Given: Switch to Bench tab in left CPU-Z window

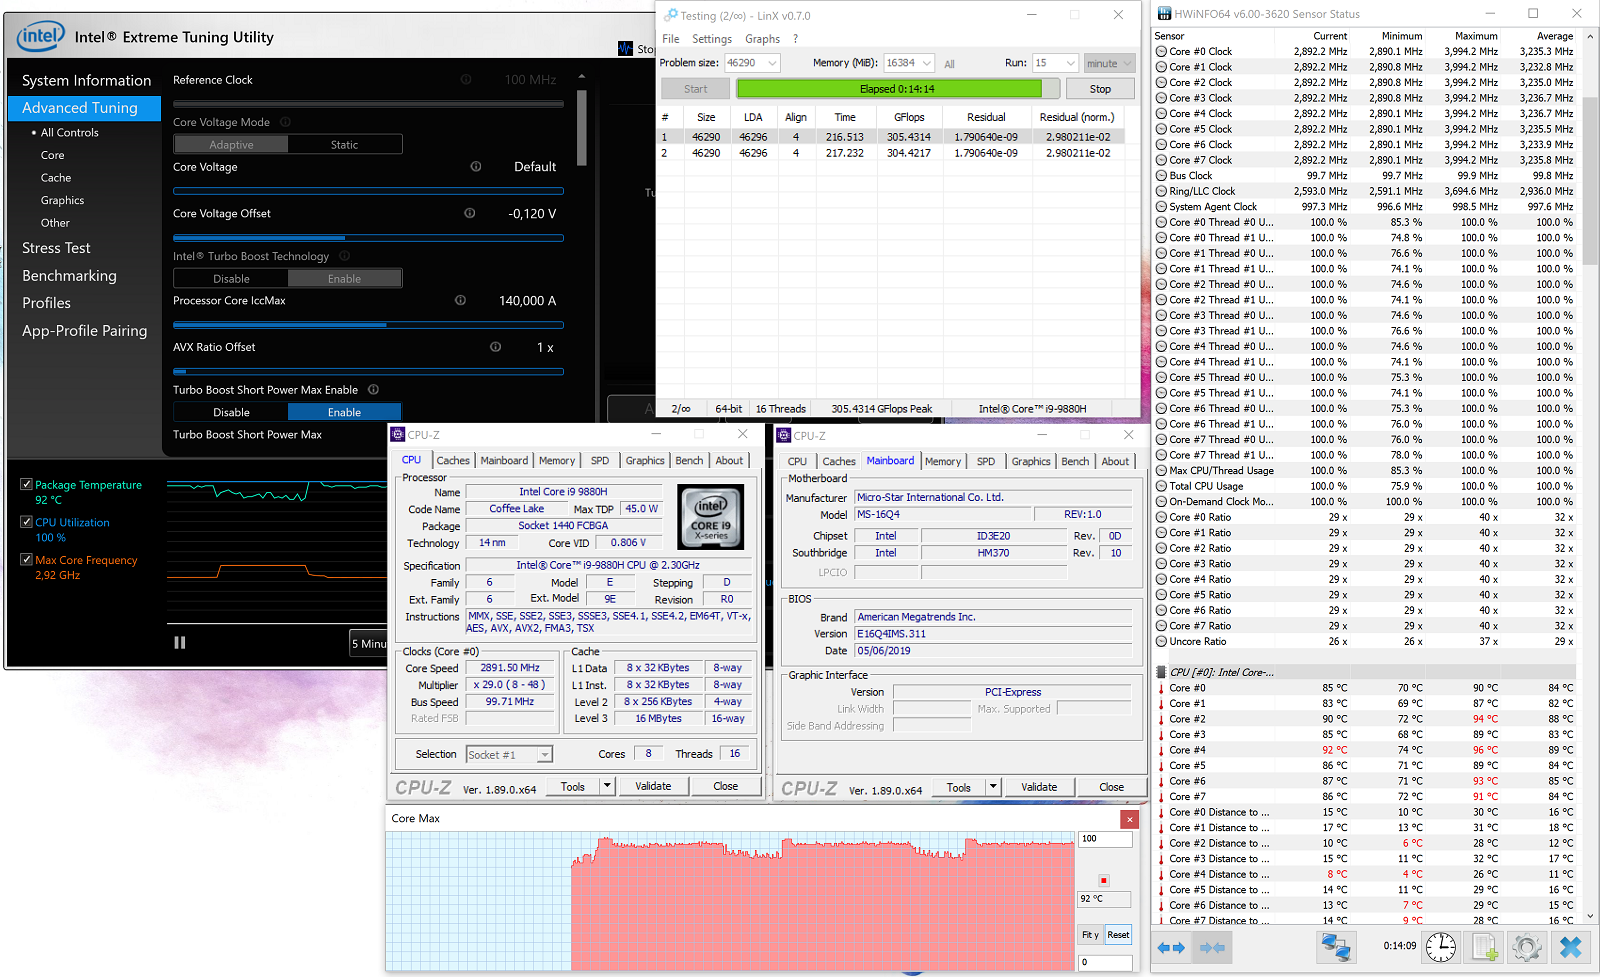Looking at the screenshot, I should coord(689,460).
